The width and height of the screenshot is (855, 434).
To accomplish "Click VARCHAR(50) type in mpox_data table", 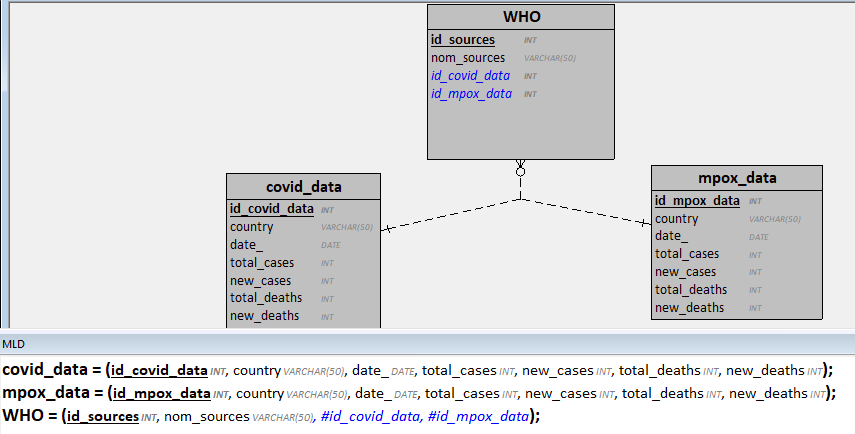I will coord(774,219).
